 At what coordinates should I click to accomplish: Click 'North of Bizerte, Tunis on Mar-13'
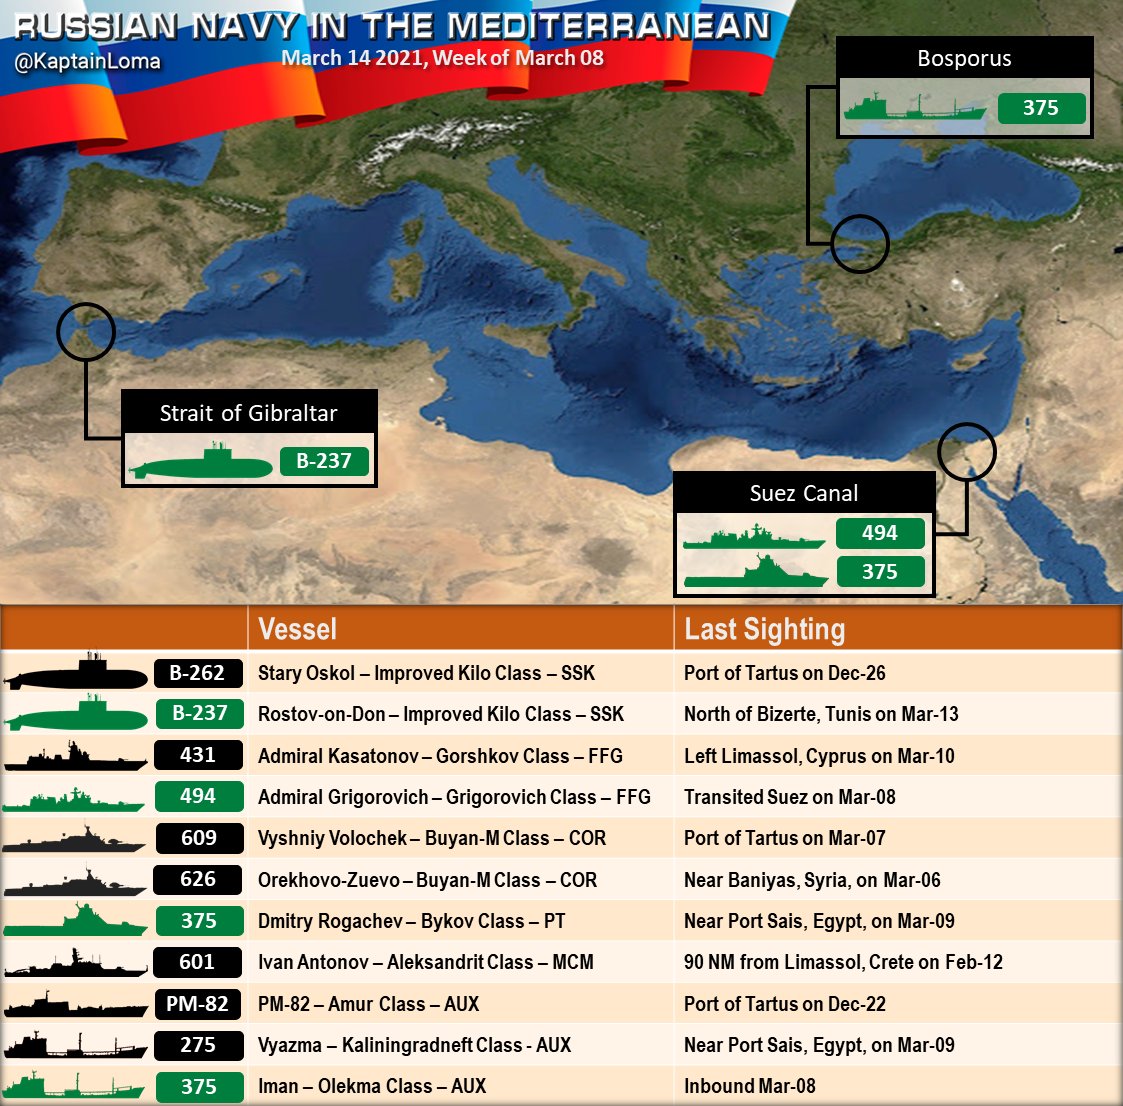pos(821,714)
